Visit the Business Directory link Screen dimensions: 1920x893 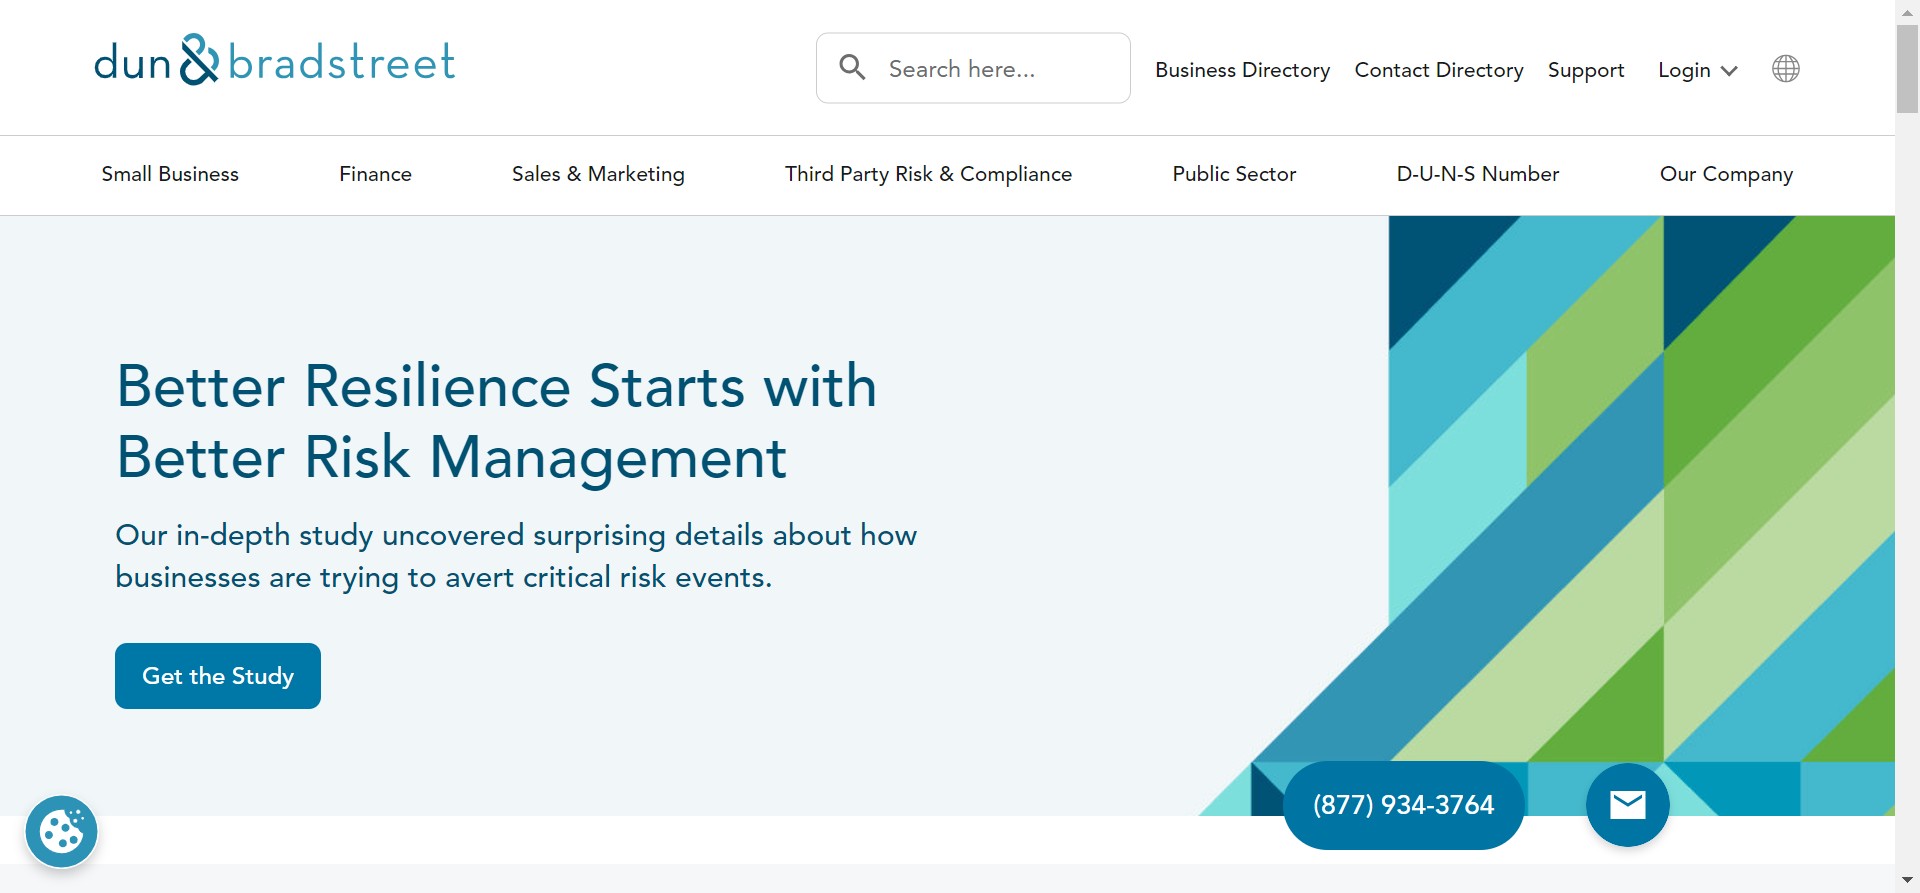1242,70
